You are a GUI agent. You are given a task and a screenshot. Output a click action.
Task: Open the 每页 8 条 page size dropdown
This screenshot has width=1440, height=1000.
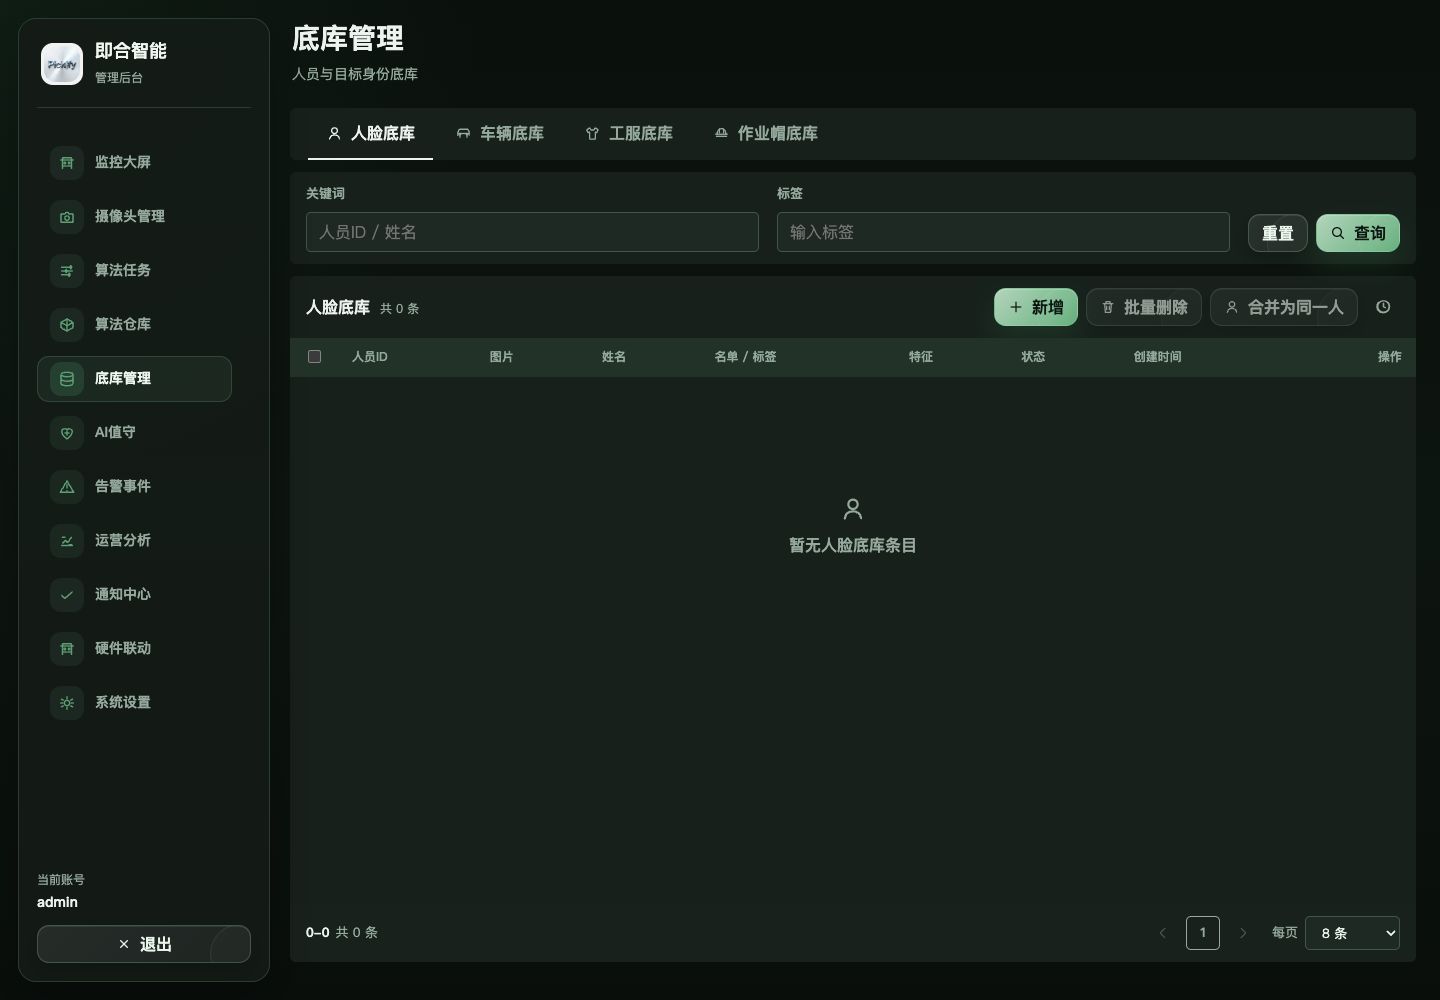(1352, 933)
